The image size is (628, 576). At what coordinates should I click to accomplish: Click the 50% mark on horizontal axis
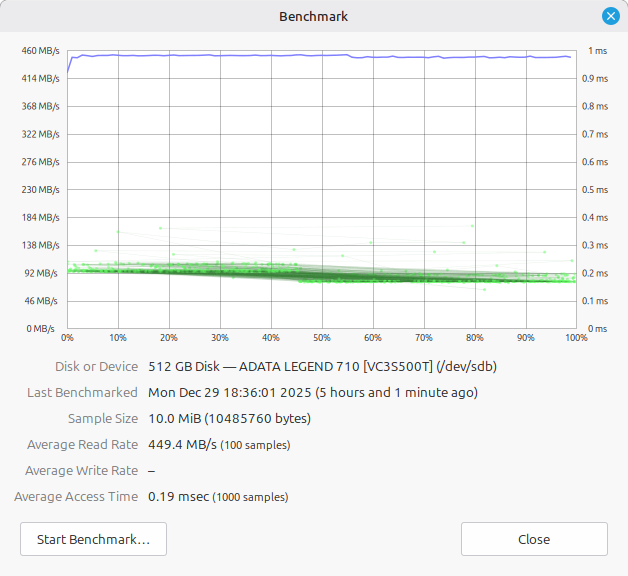tap(321, 338)
